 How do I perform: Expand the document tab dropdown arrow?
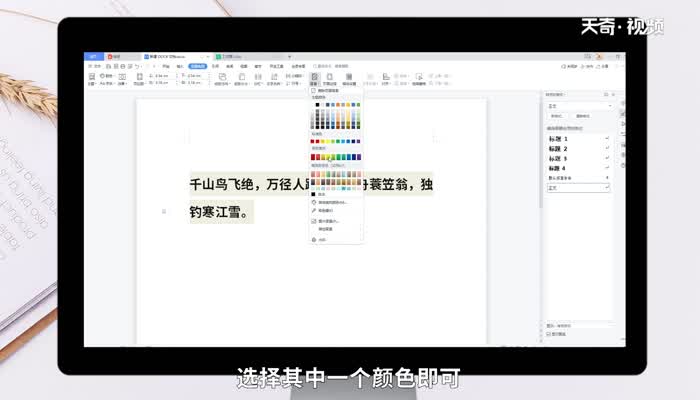(x=289, y=57)
